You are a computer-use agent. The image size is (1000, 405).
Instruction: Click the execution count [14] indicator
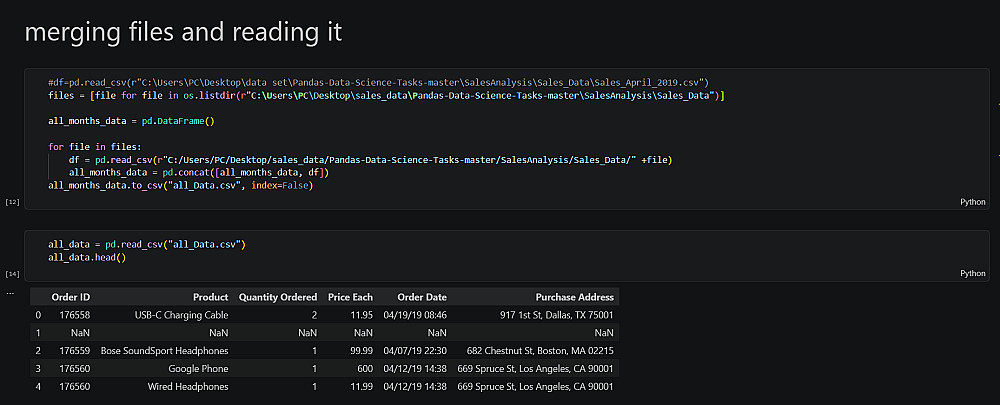click(12, 273)
